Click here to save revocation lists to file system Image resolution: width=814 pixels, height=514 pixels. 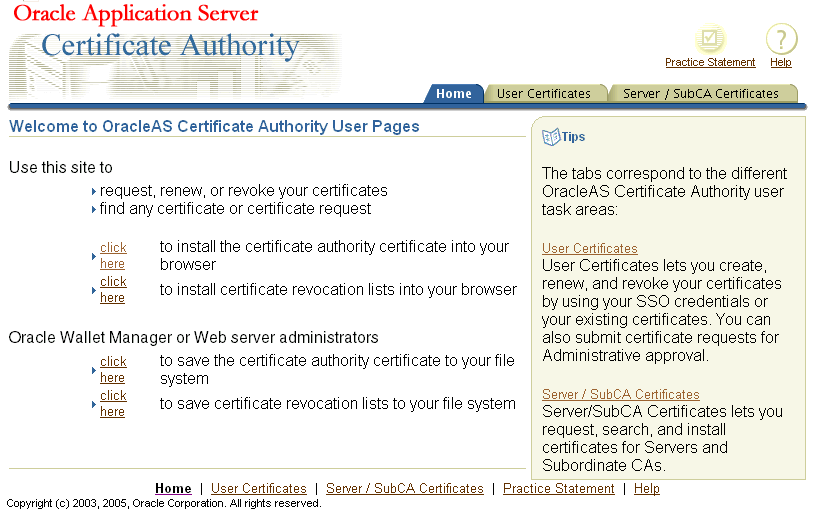113,403
